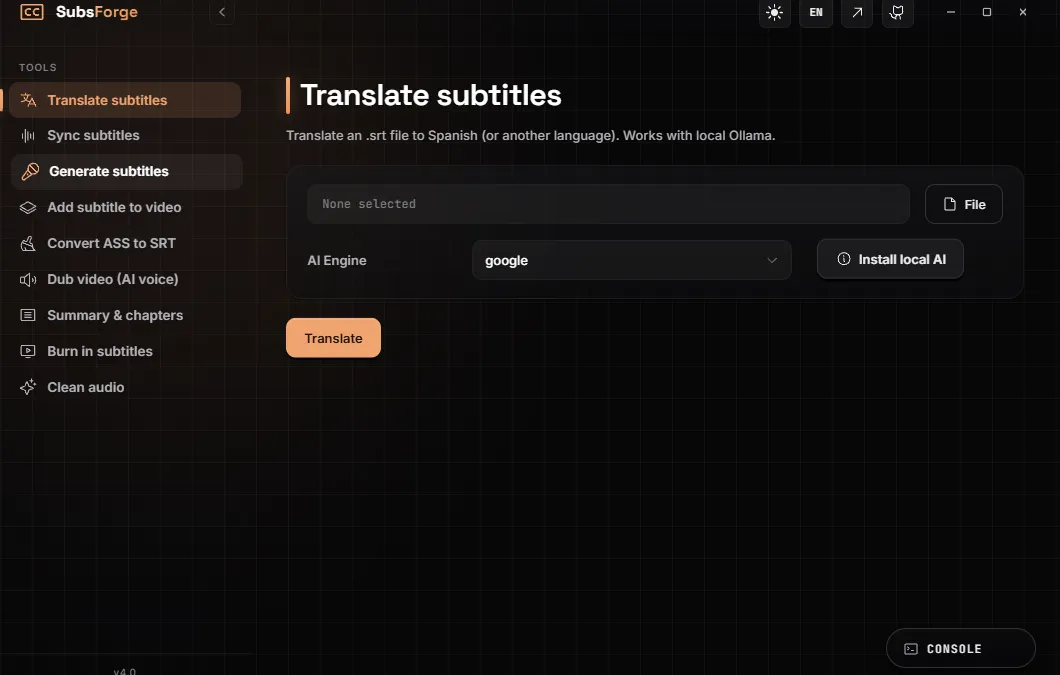
Task: Click the sparkle icon beside Clean audio
Action: pos(28,387)
